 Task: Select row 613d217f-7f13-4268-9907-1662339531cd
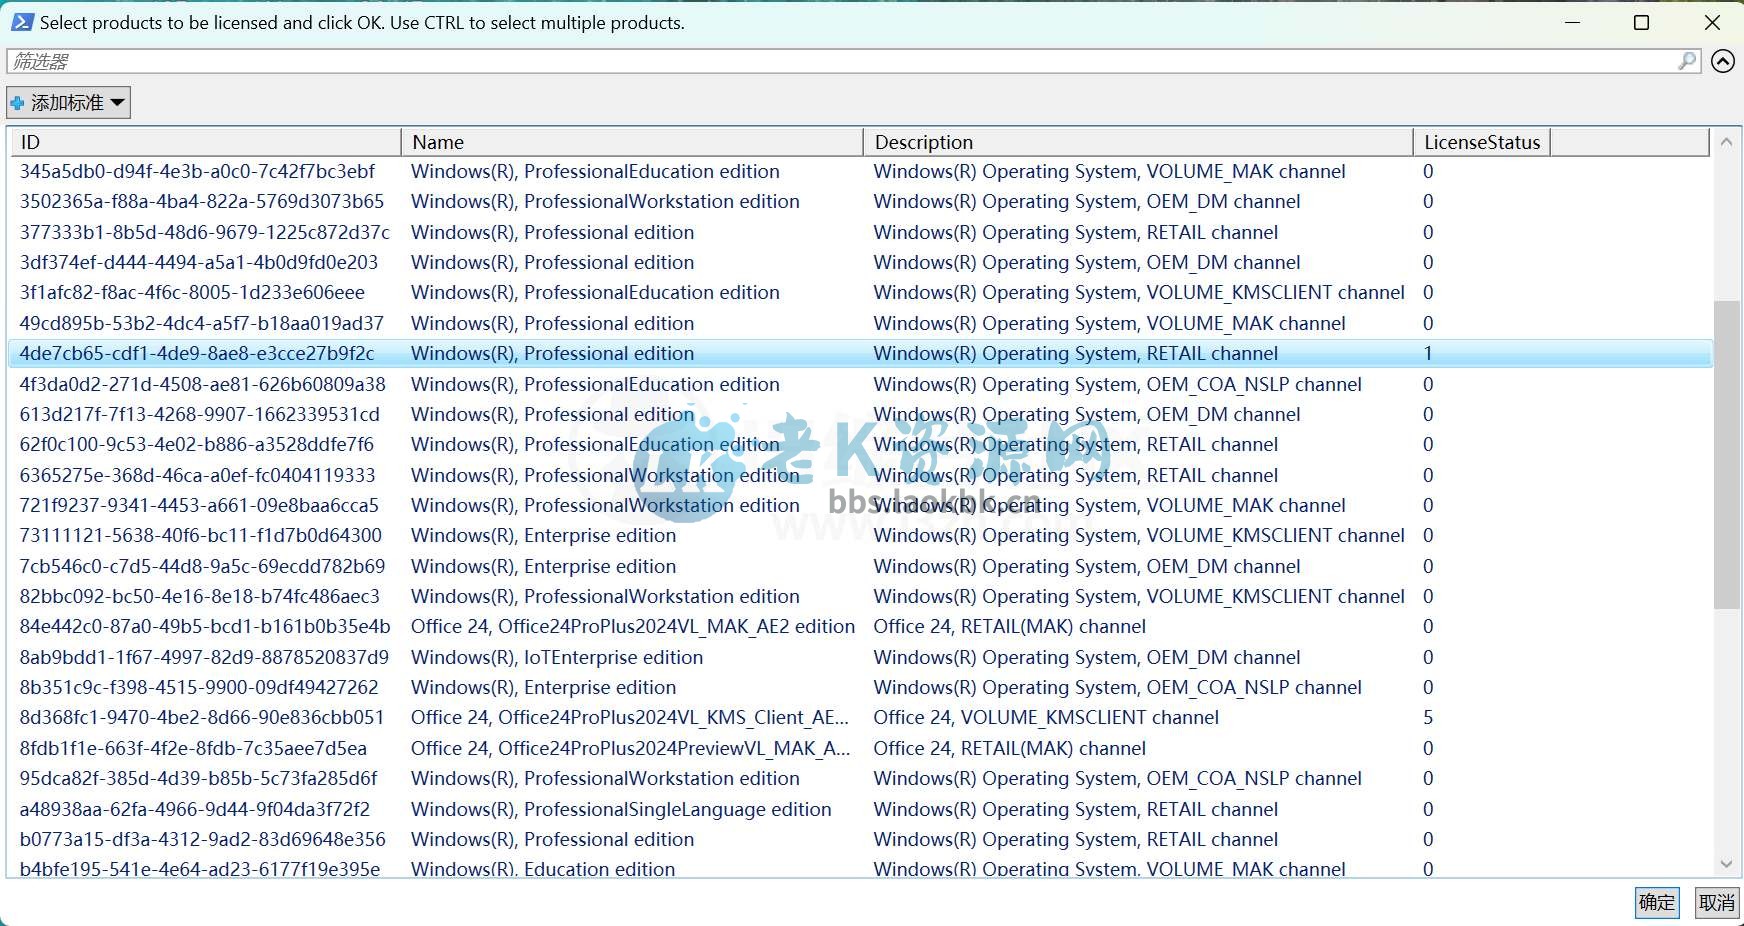tap(860, 414)
